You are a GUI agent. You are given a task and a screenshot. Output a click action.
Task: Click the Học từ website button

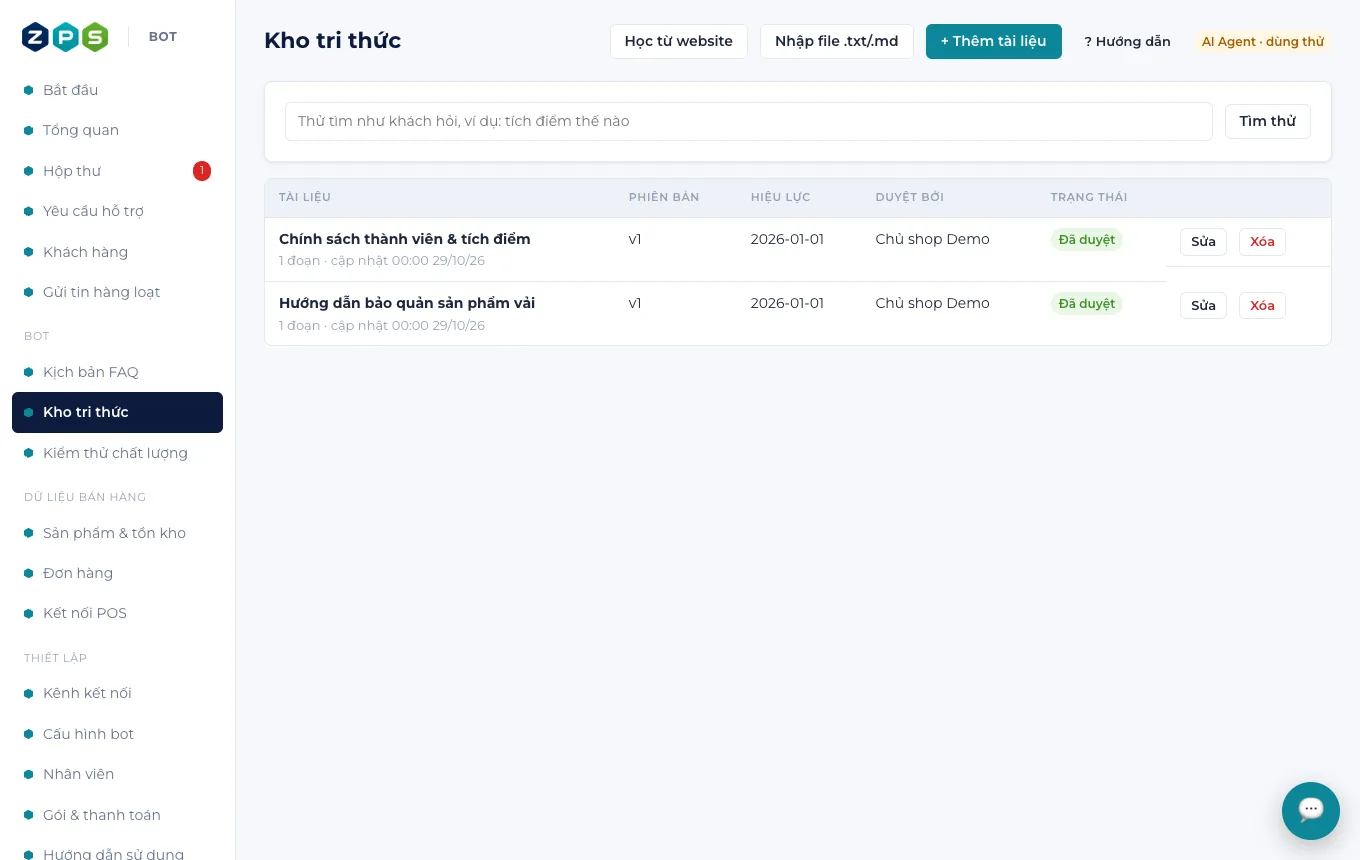point(679,41)
